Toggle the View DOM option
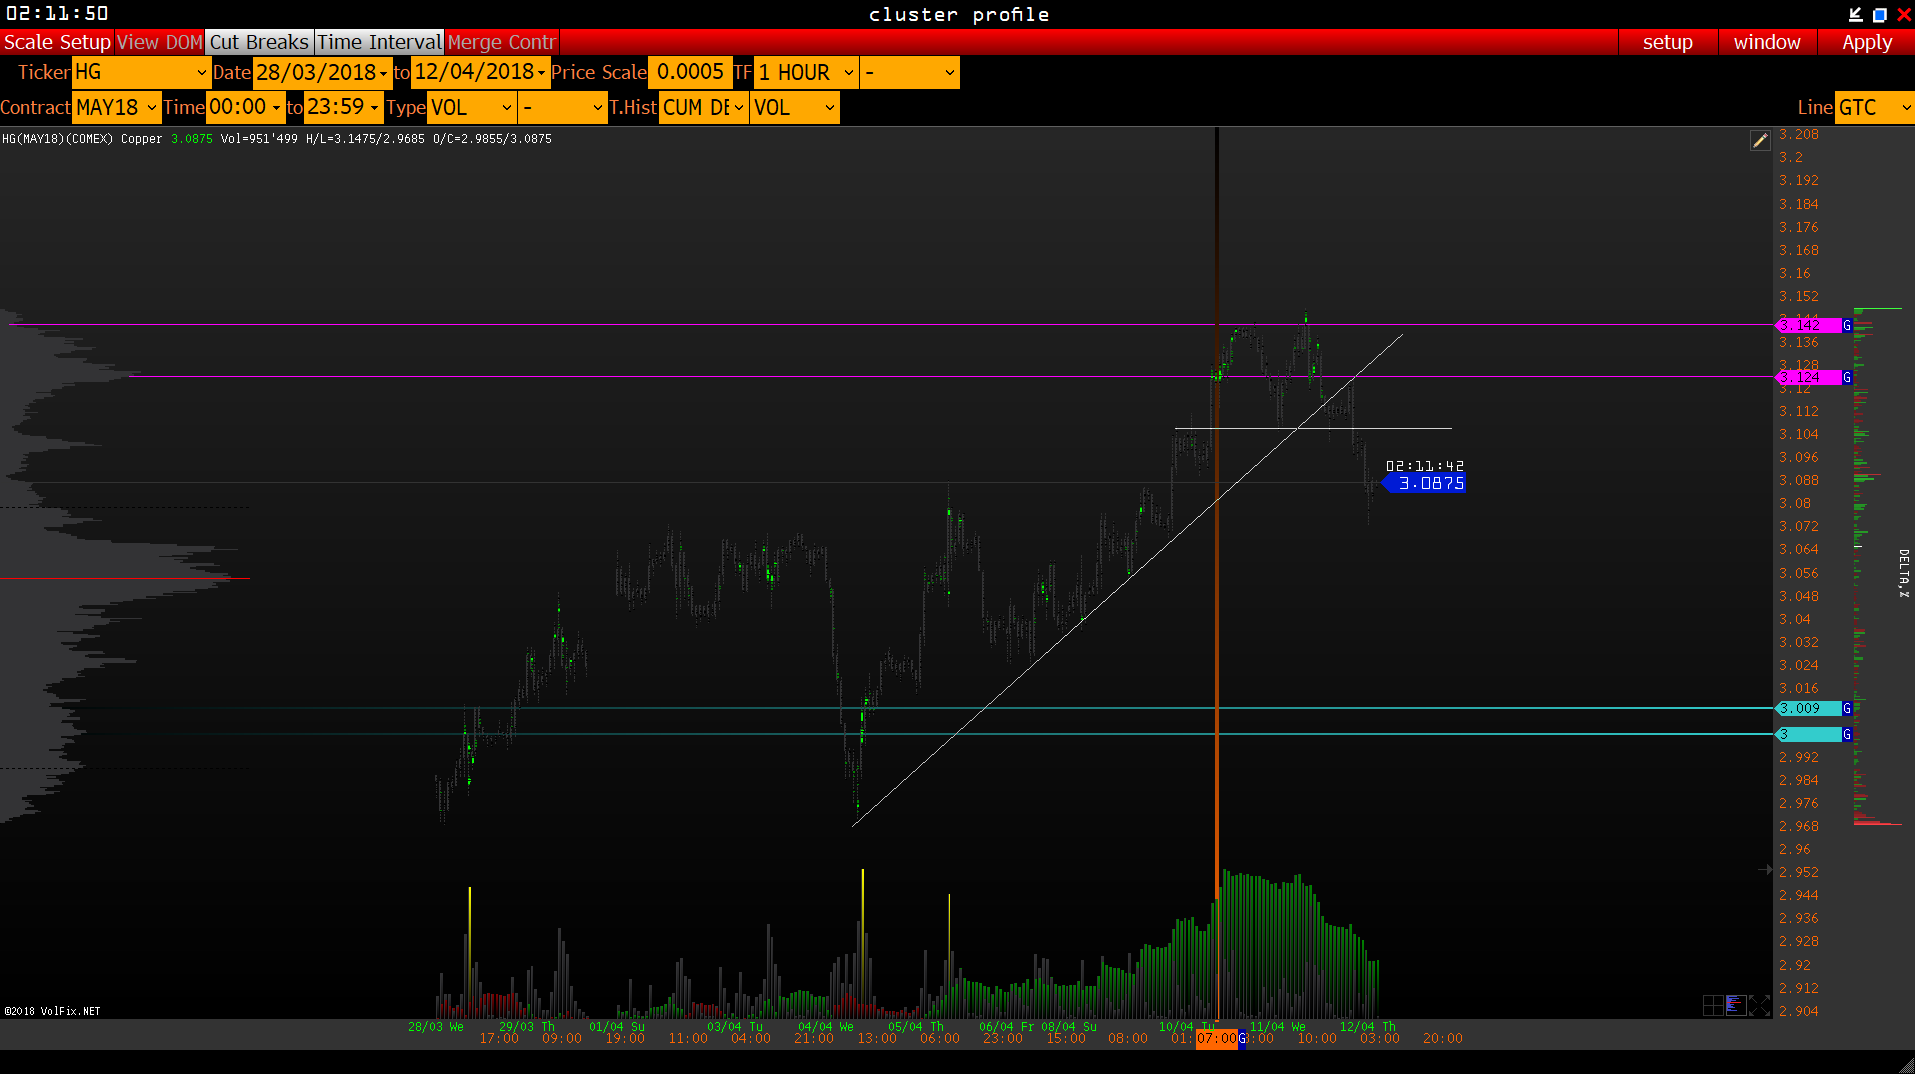 click(160, 42)
